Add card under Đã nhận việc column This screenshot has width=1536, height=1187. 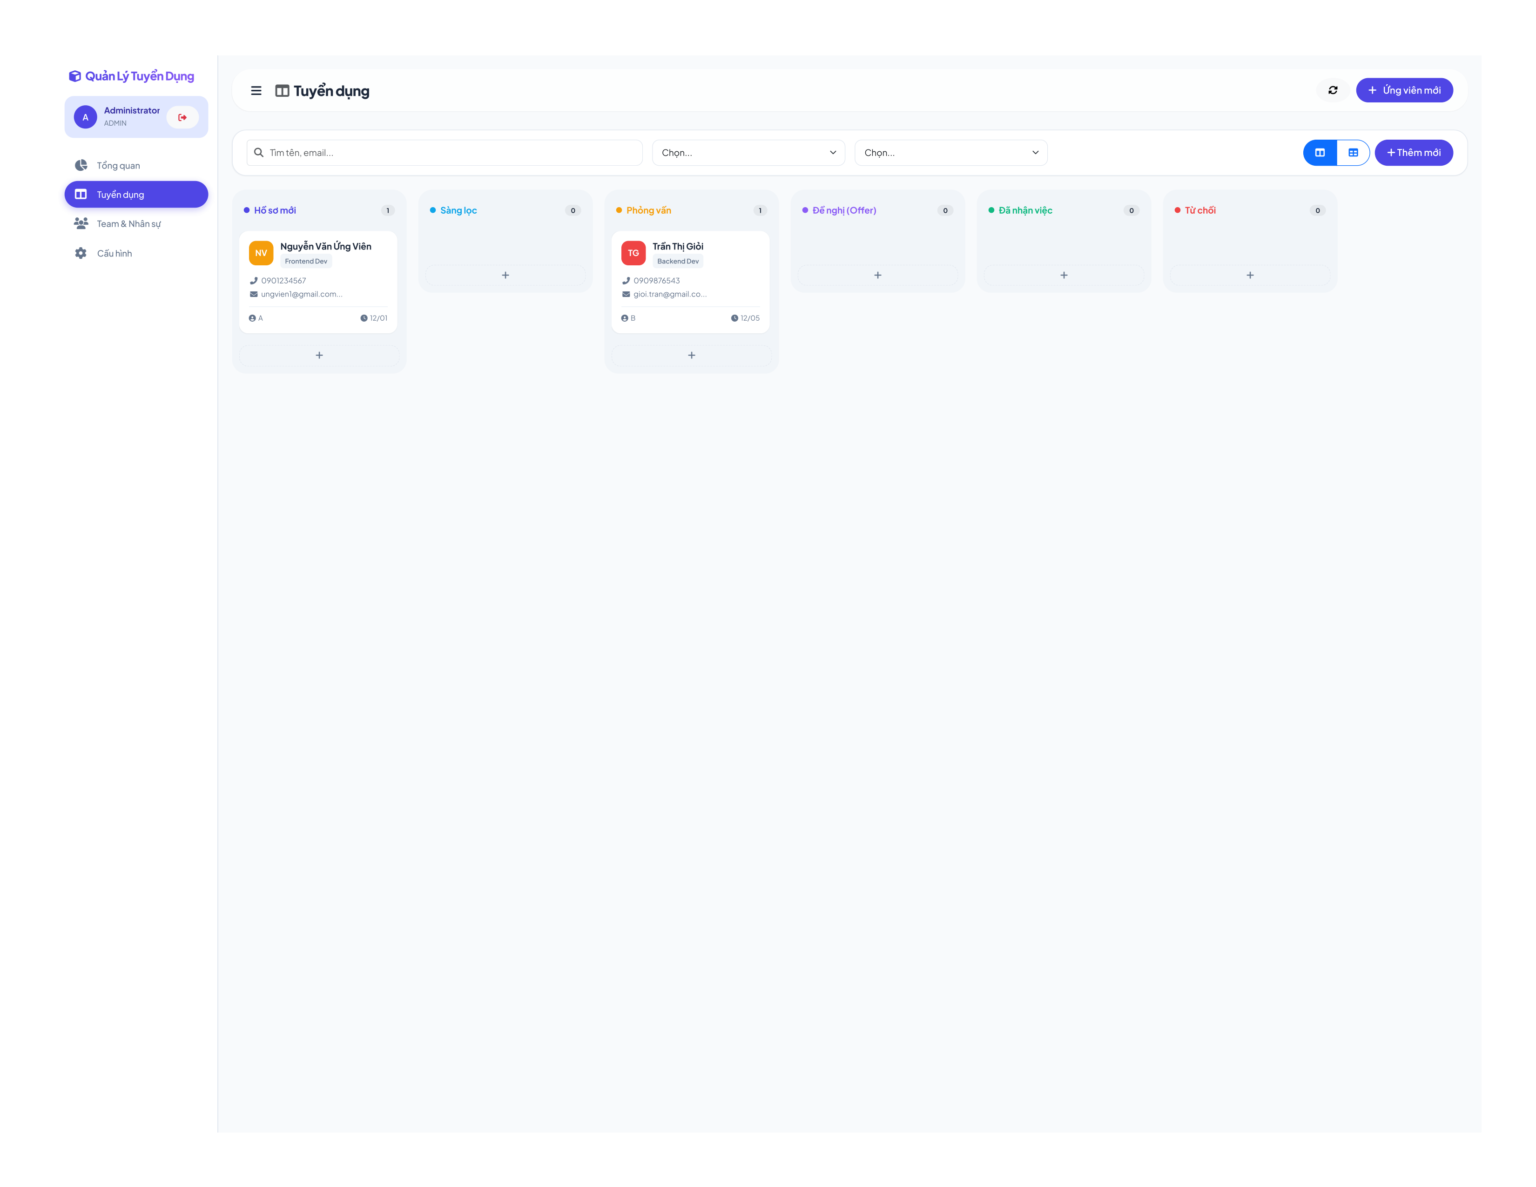point(1063,275)
